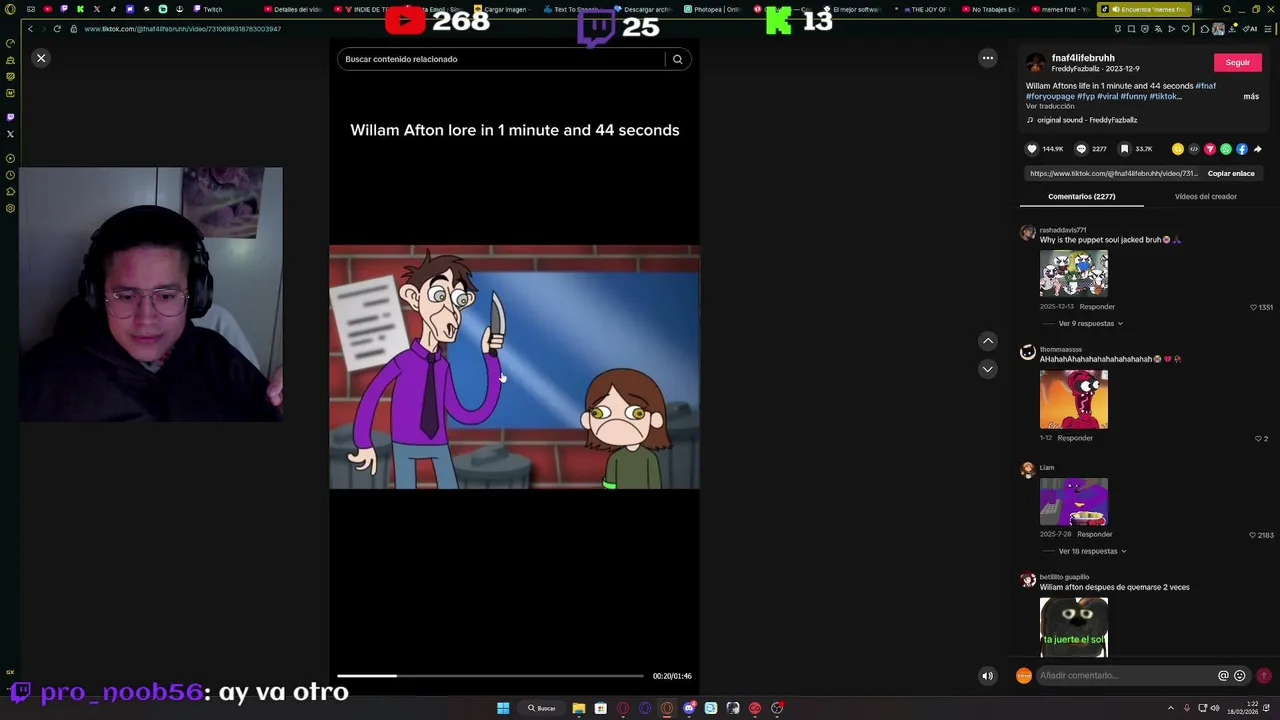Go to next video with the down arrow

click(x=988, y=369)
